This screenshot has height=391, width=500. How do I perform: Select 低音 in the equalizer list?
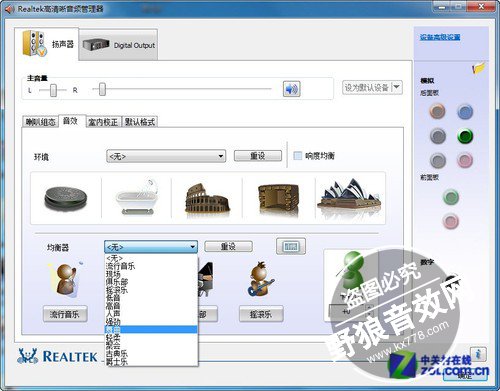pos(151,298)
